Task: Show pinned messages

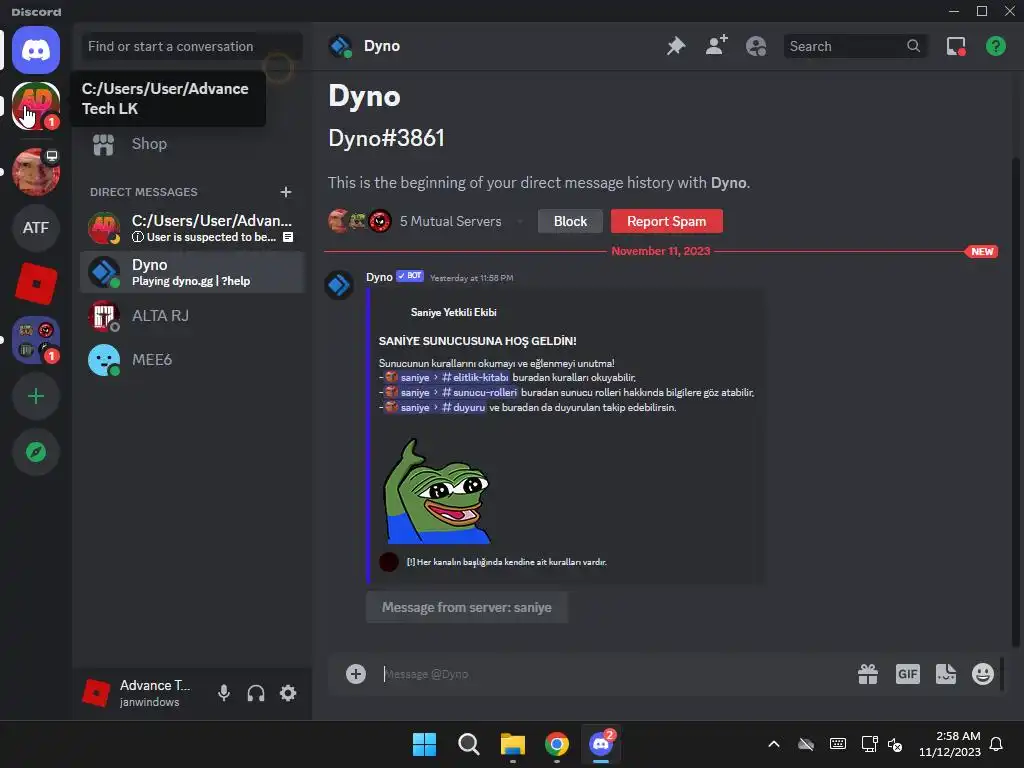Action: point(676,46)
